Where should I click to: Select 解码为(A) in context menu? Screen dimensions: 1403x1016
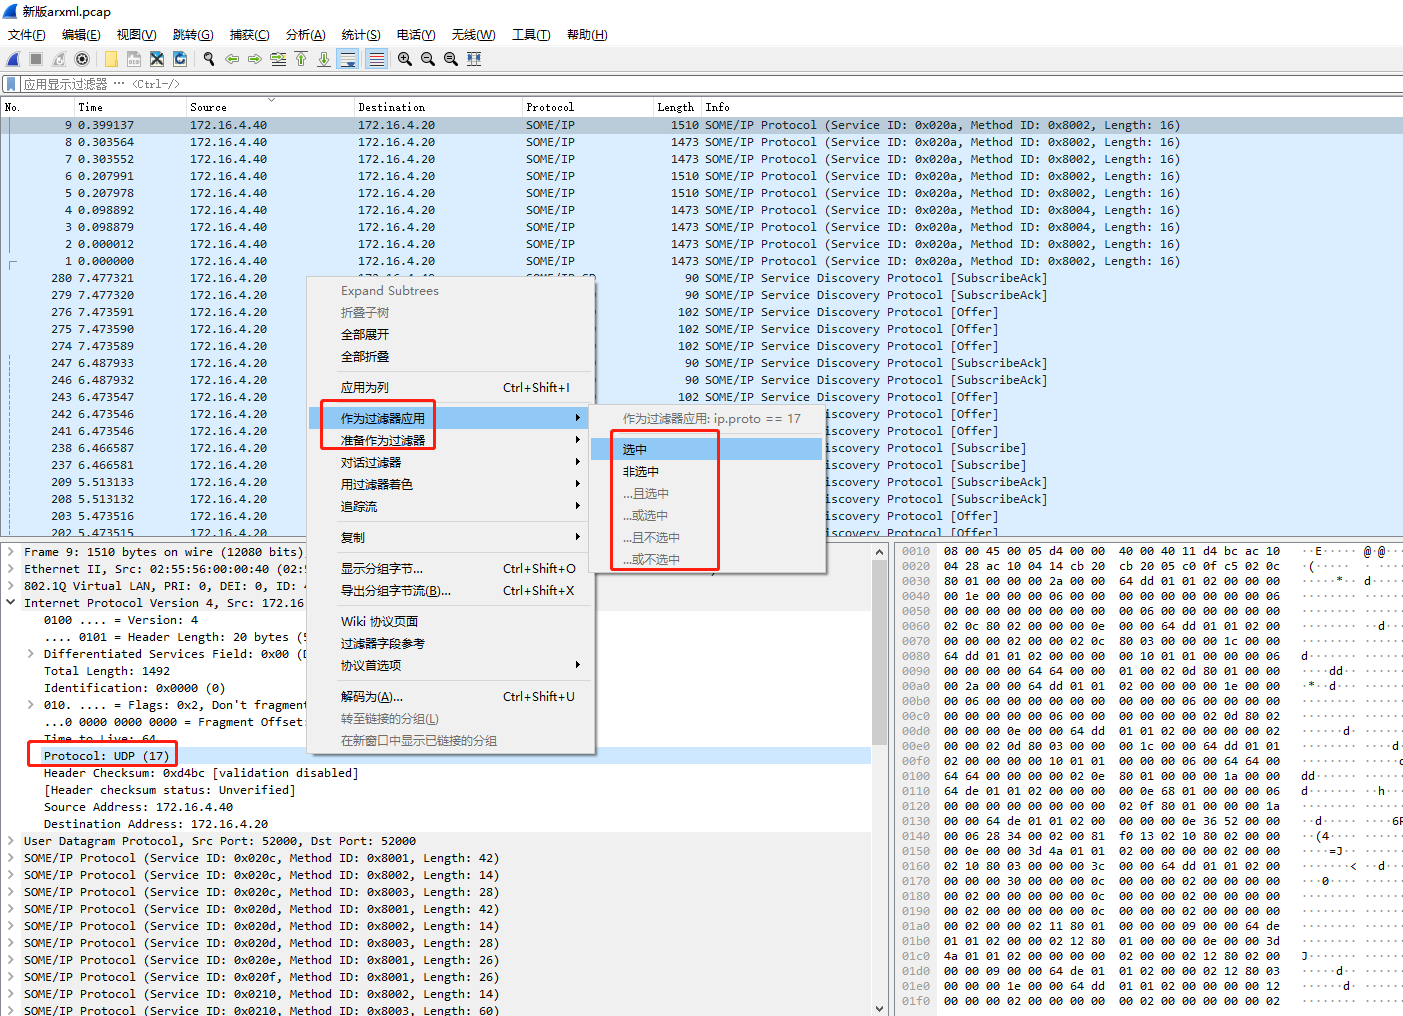tap(451, 696)
